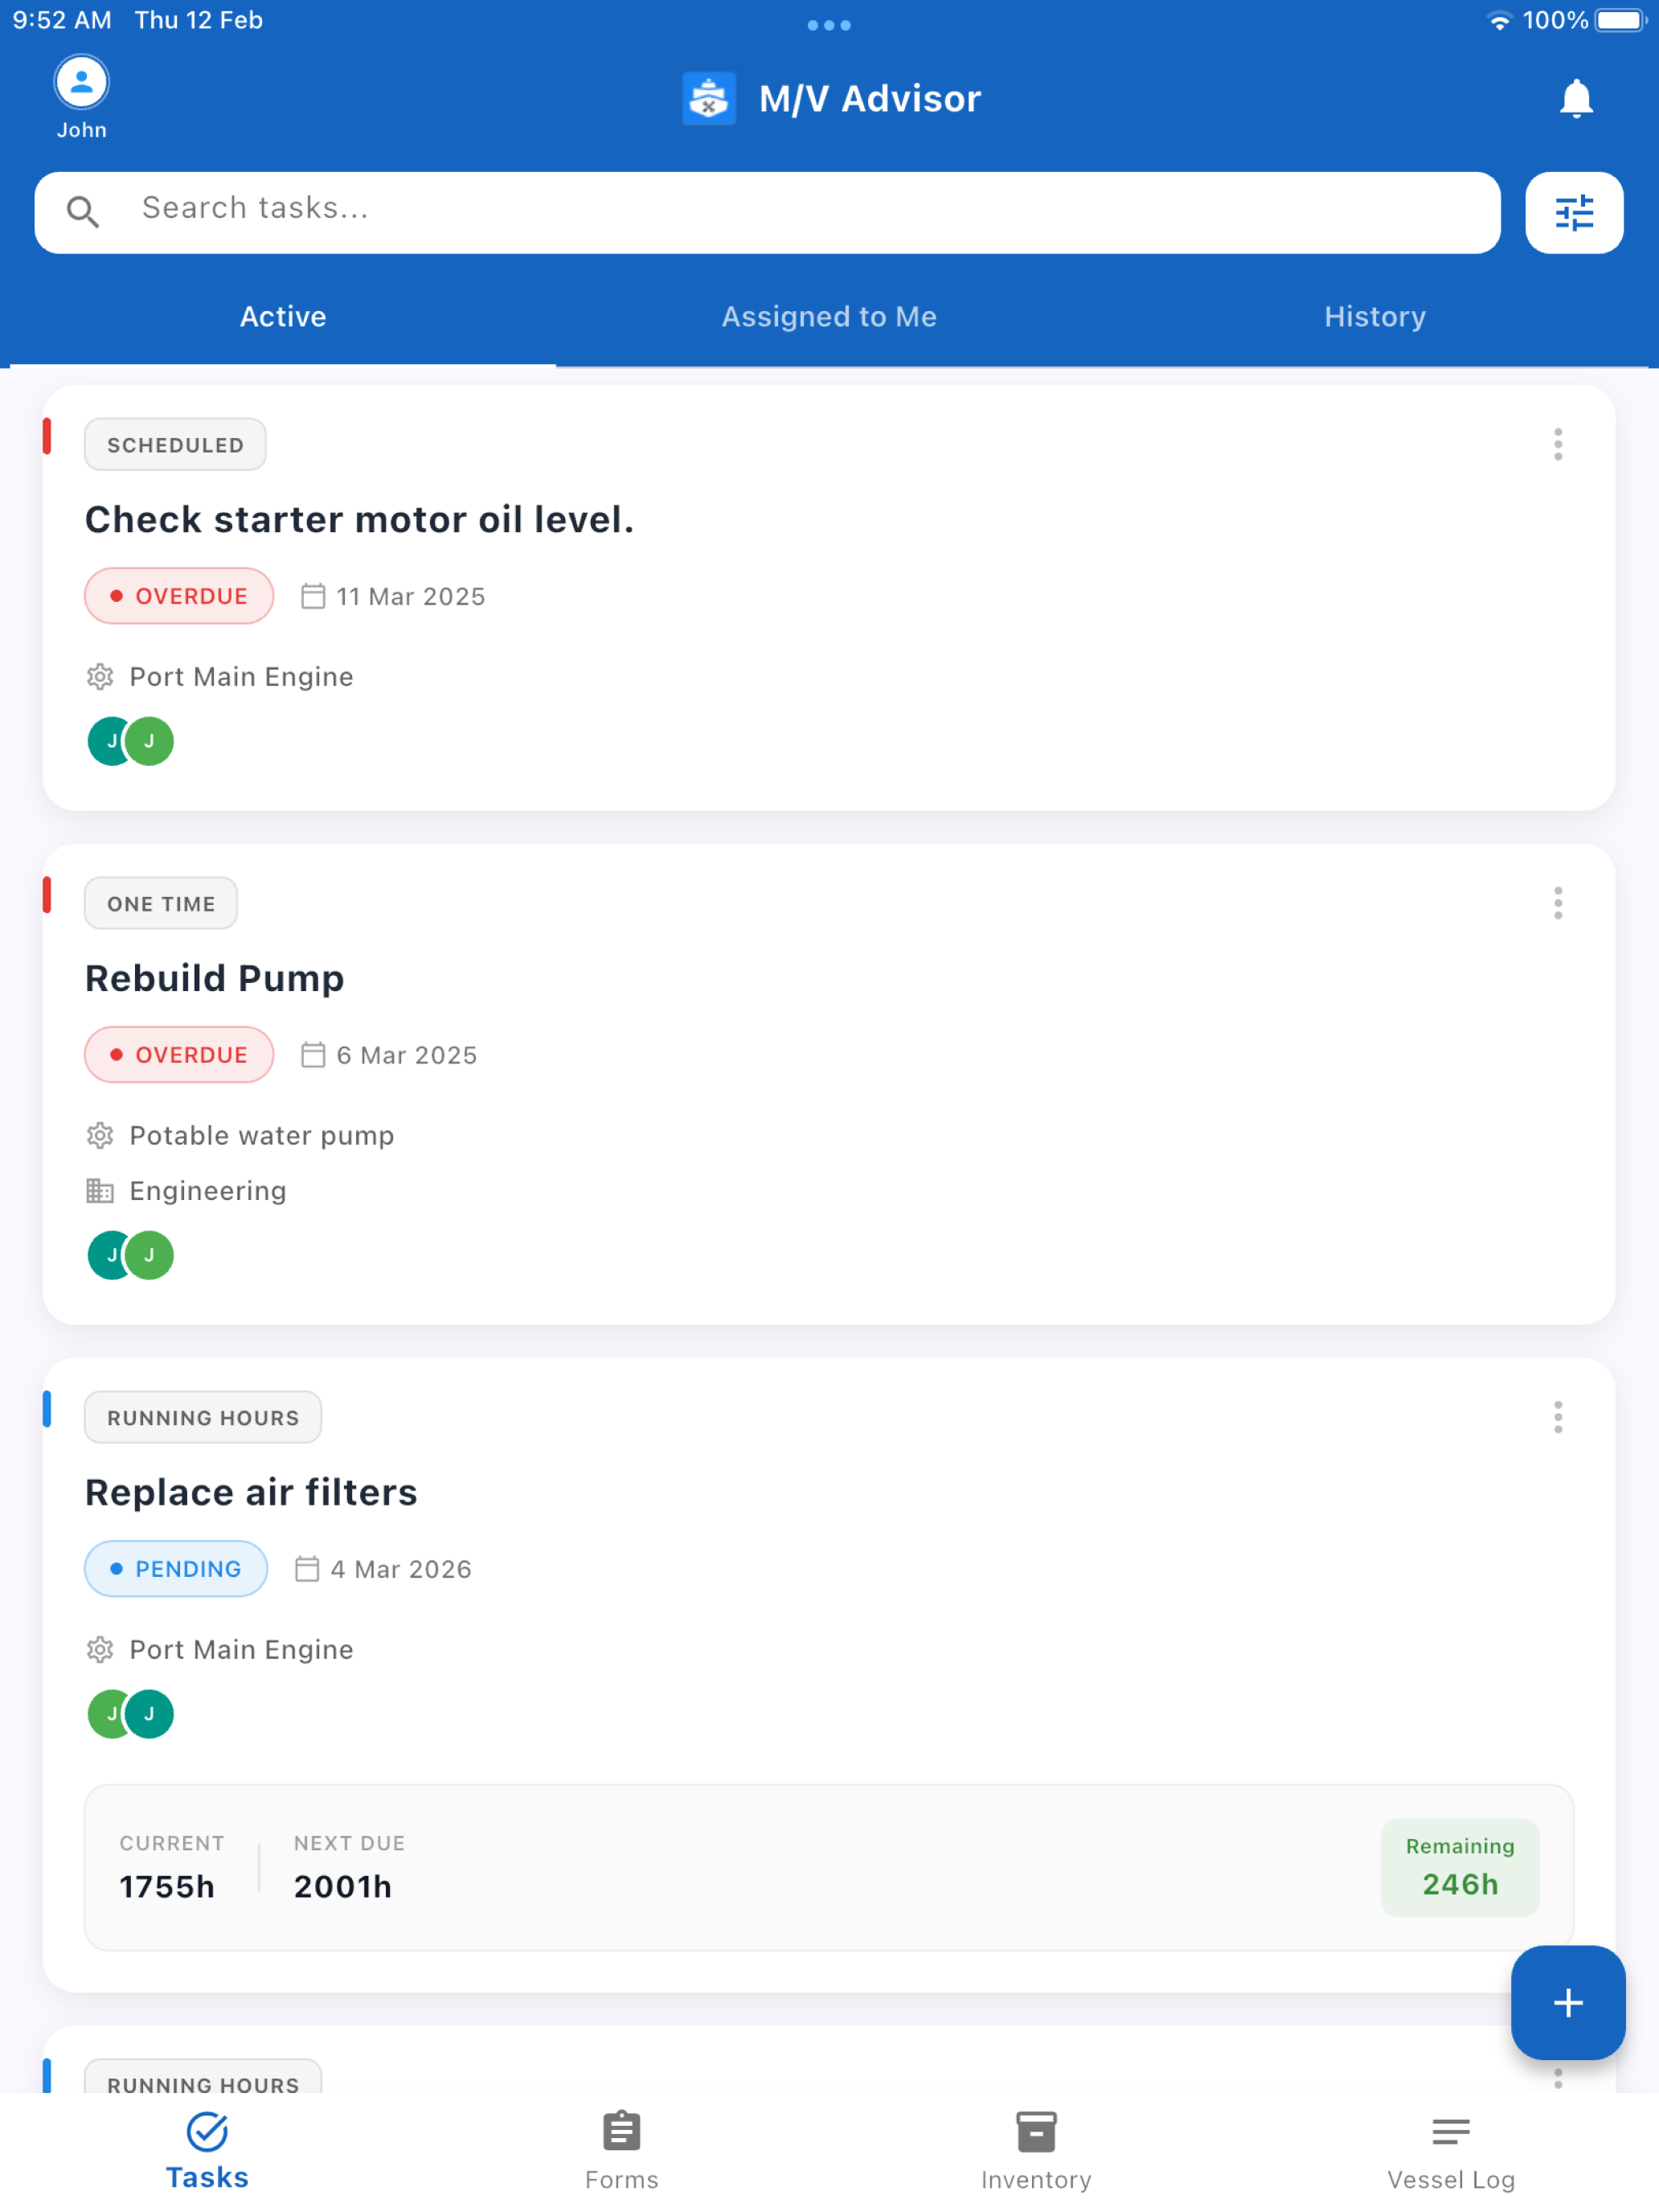Open John's profile avatar

point(81,82)
